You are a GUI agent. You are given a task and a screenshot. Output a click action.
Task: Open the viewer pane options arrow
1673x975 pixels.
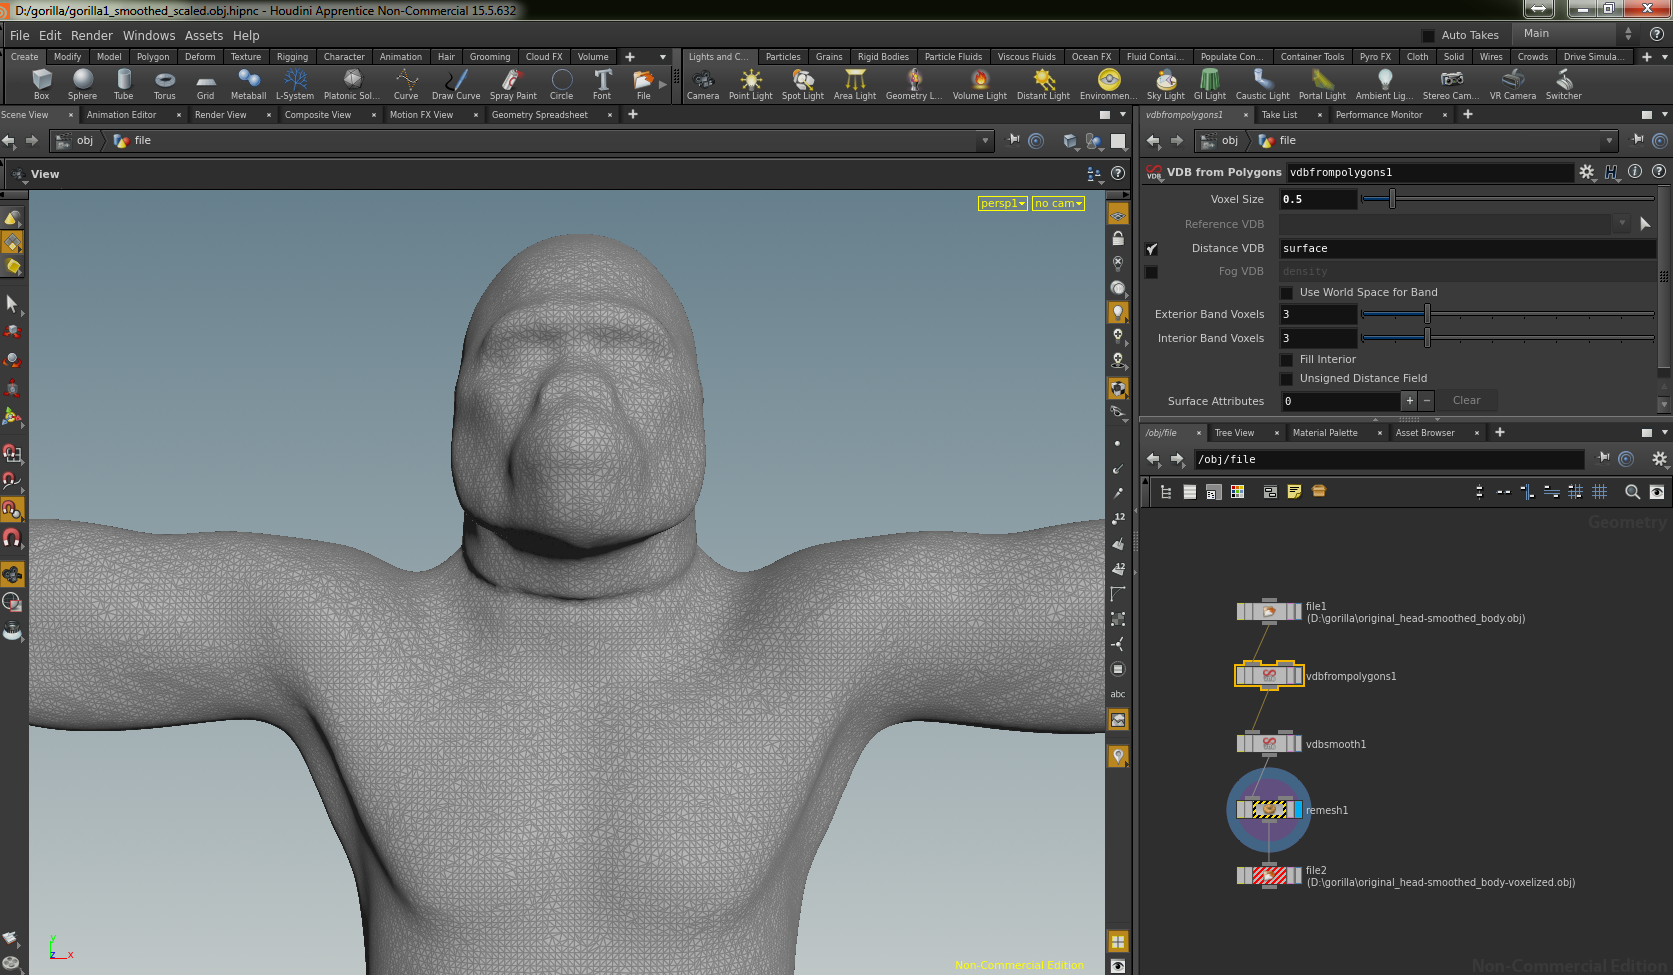pos(1122,115)
